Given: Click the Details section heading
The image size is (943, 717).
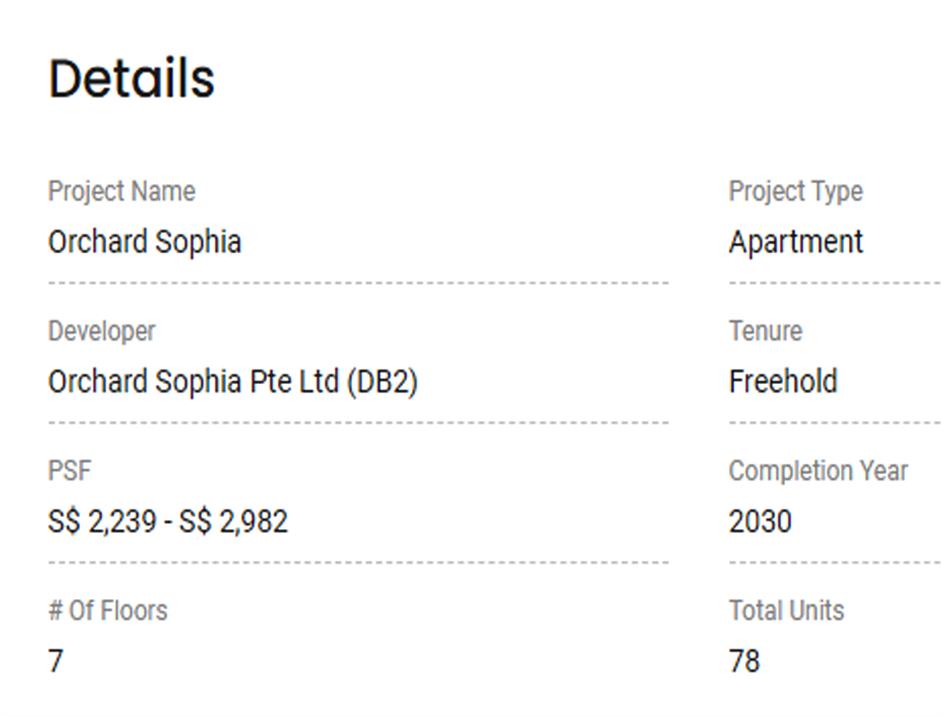Looking at the screenshot, I should click(x=131, y=79).
